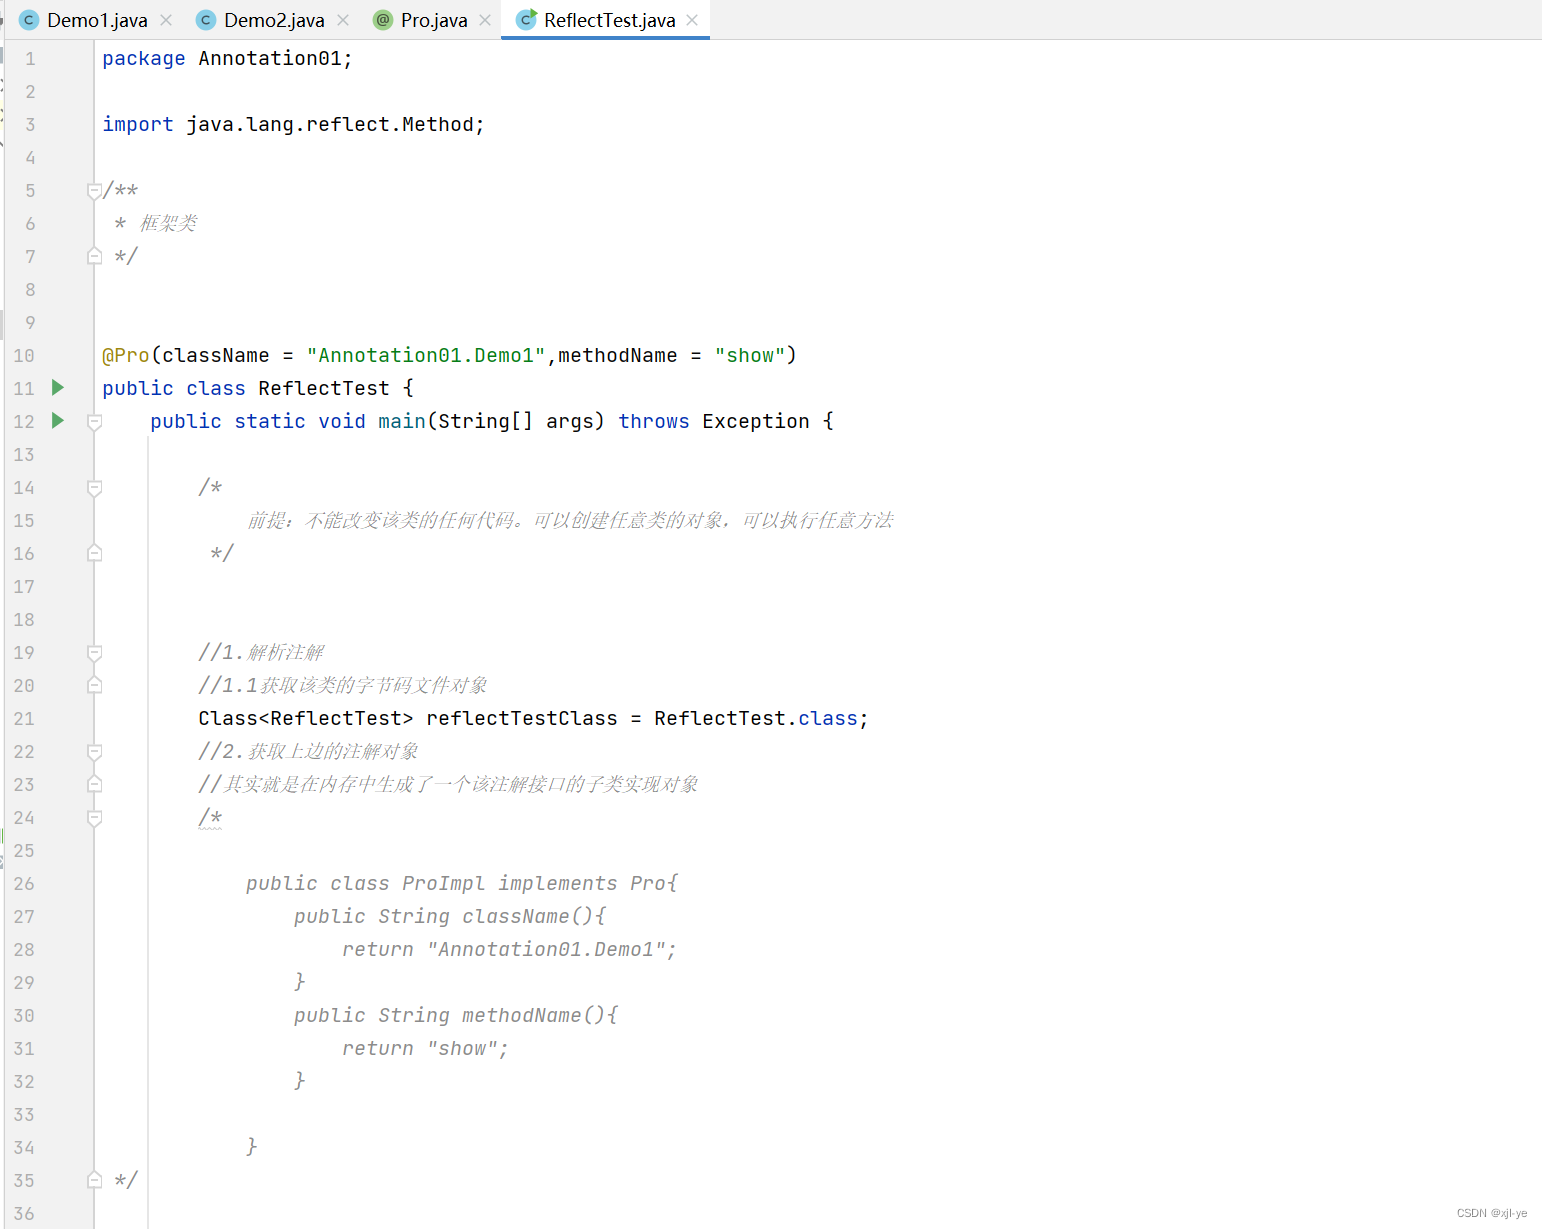Viewport: 1542px width, 1229px height.
Task: Click className parameter on line 10
Action: tap(216, 355)
